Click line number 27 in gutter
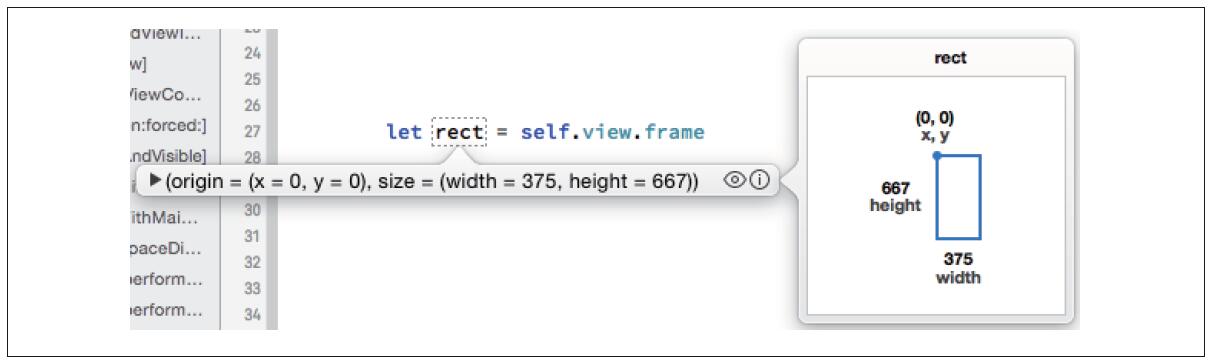Image resolution: width=1215 pixels, height=363 pixels. 252,131
